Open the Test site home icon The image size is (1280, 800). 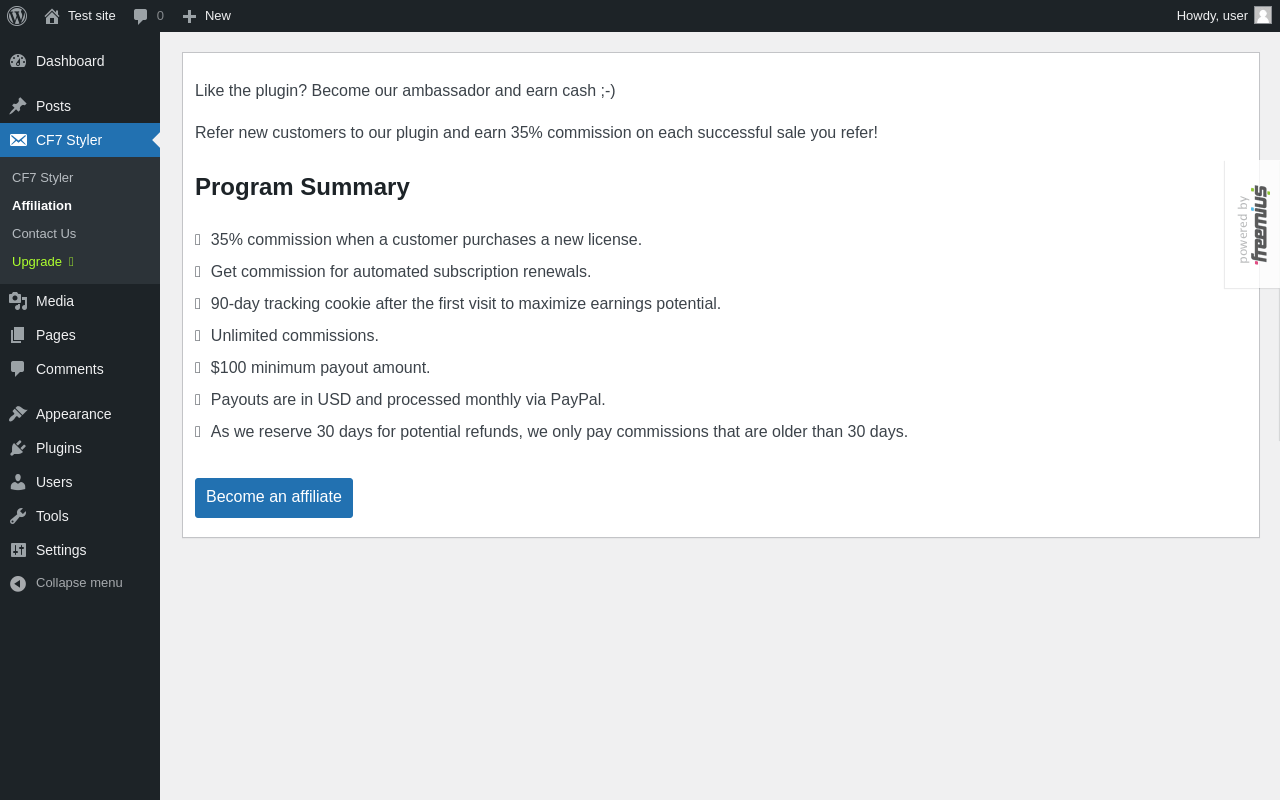tap(52, 16)
